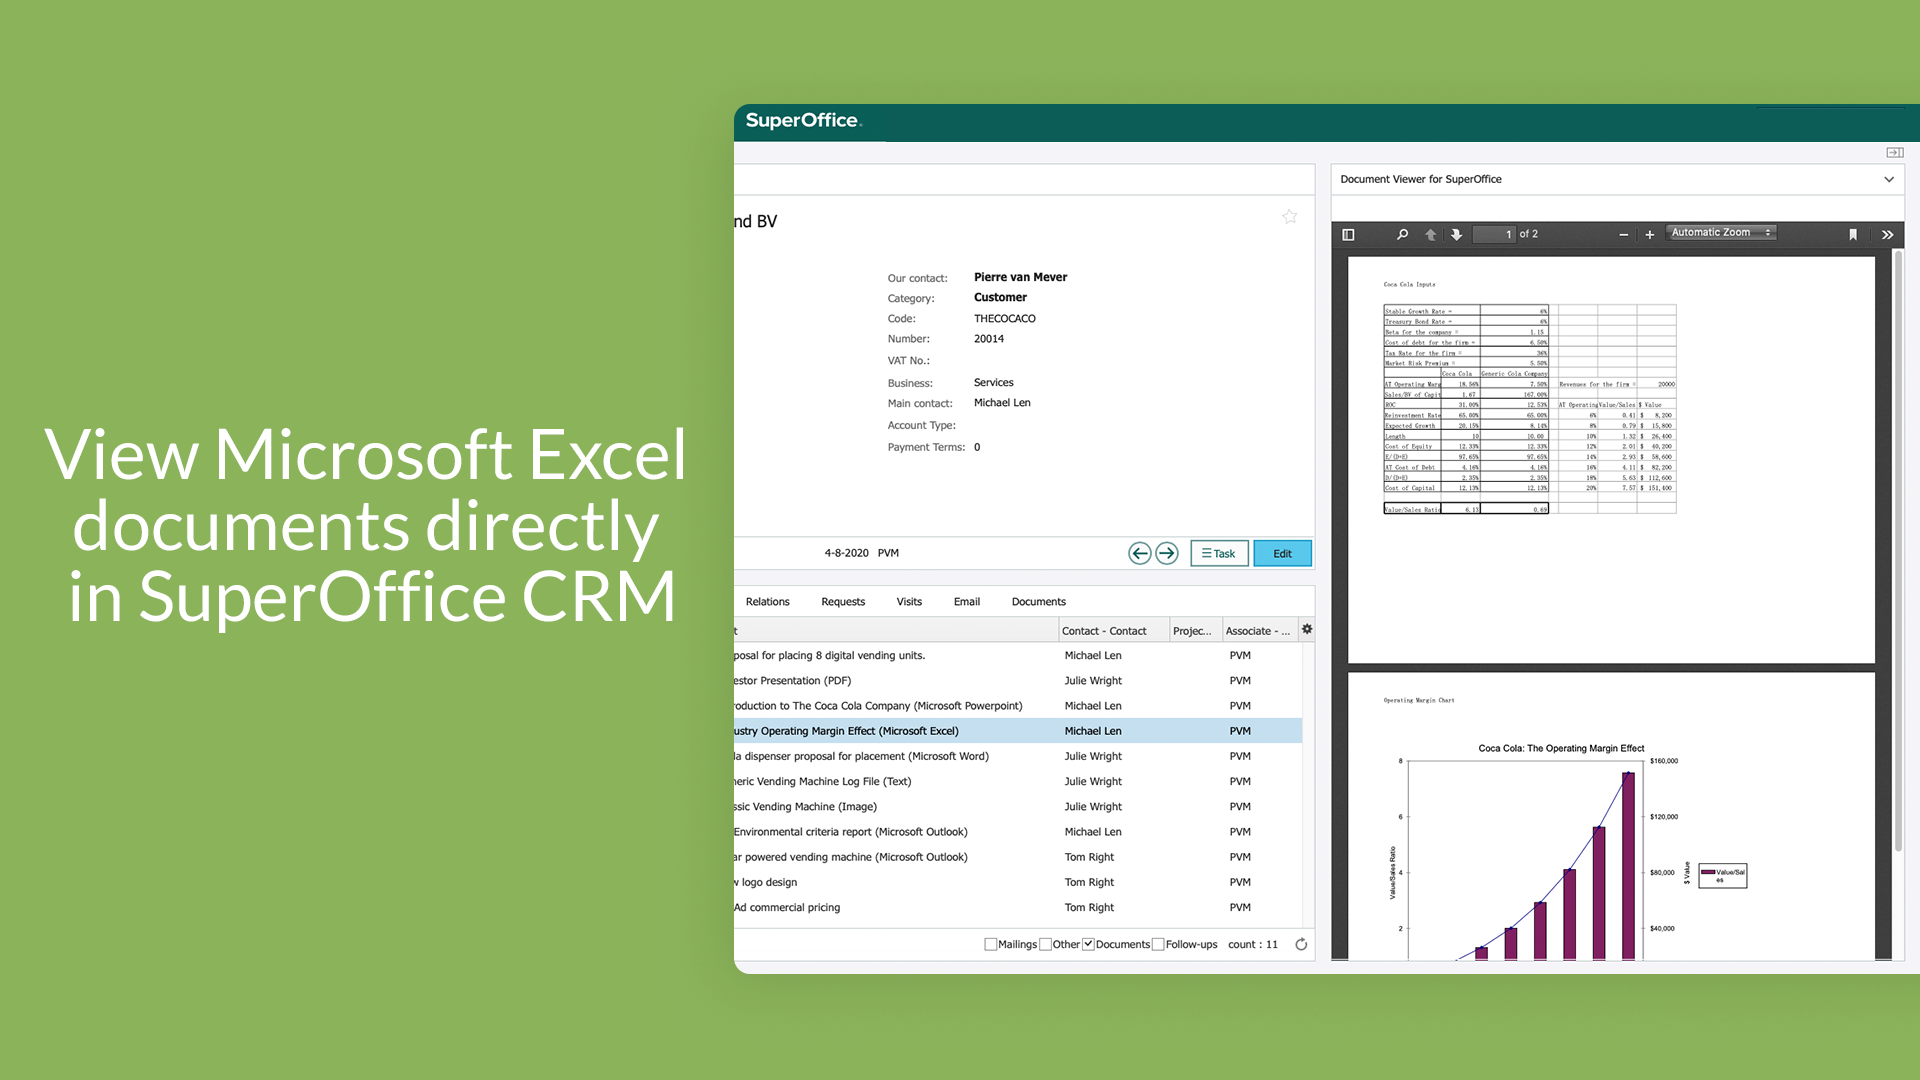
Task: Open column settings gear icon
Action: 1307,629
